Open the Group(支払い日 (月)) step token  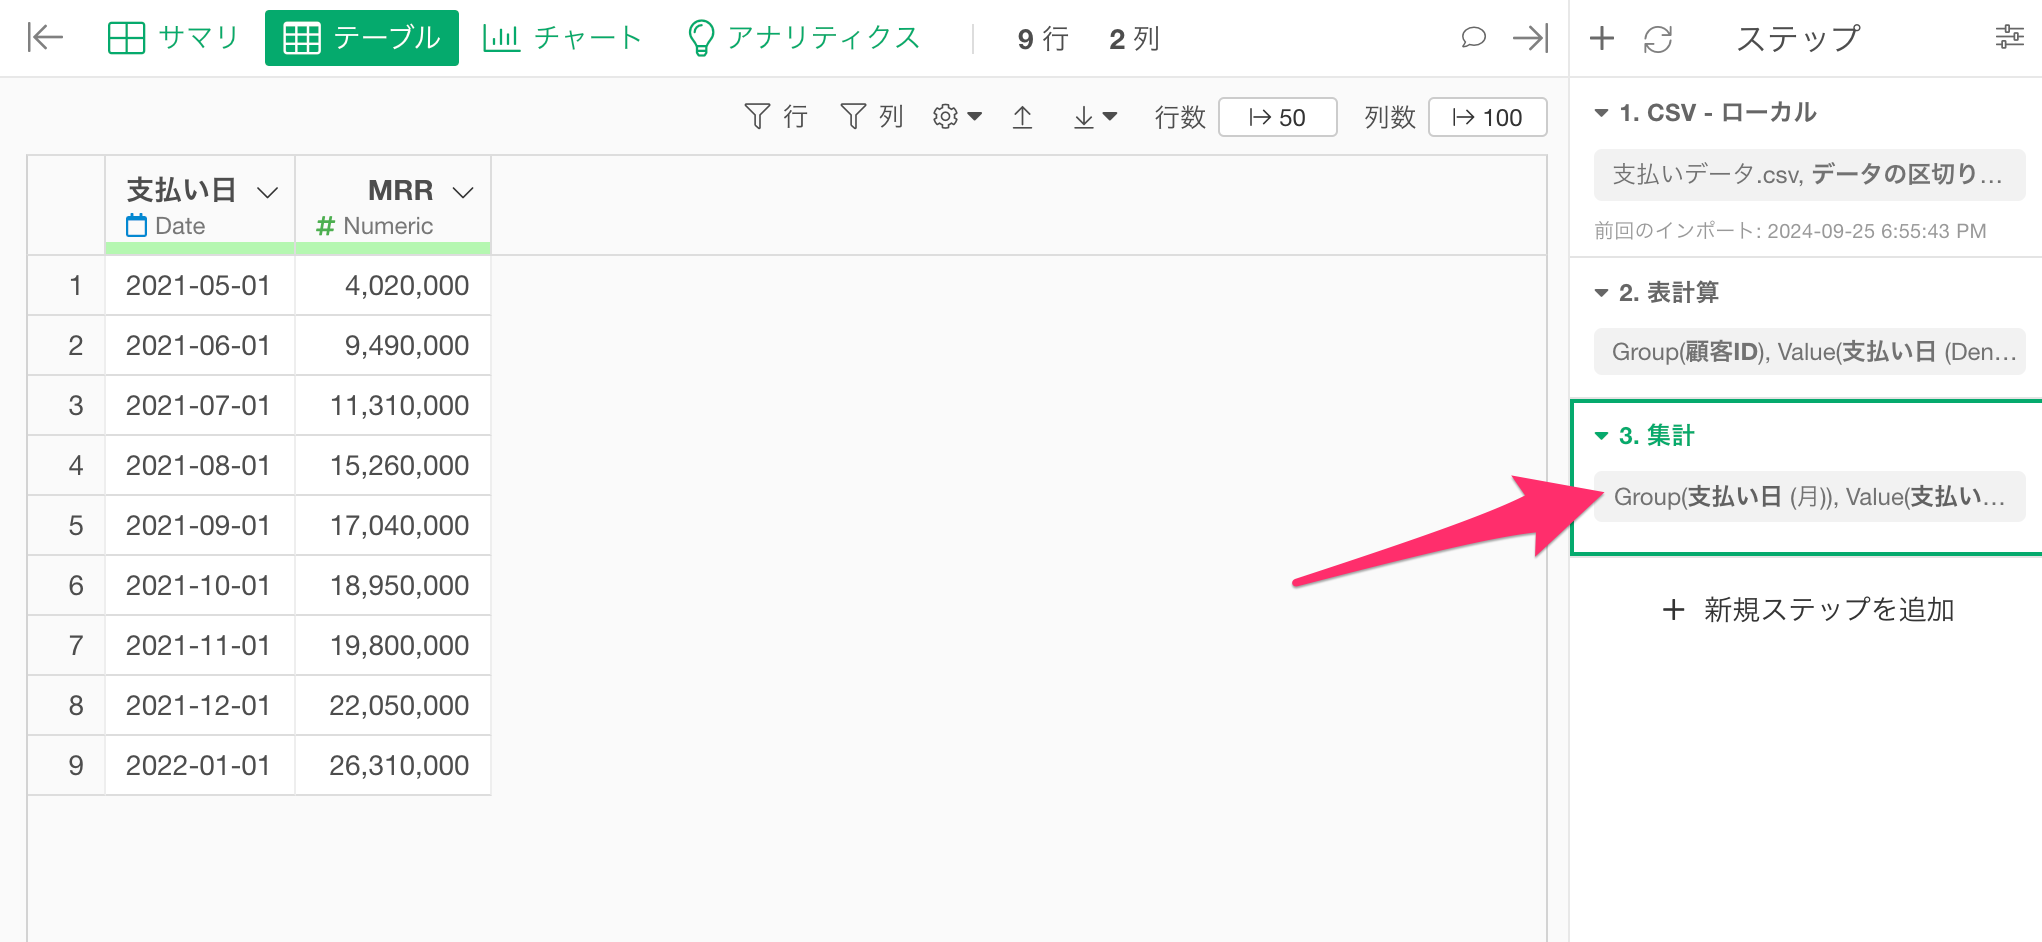click(x=1809, y=497)
